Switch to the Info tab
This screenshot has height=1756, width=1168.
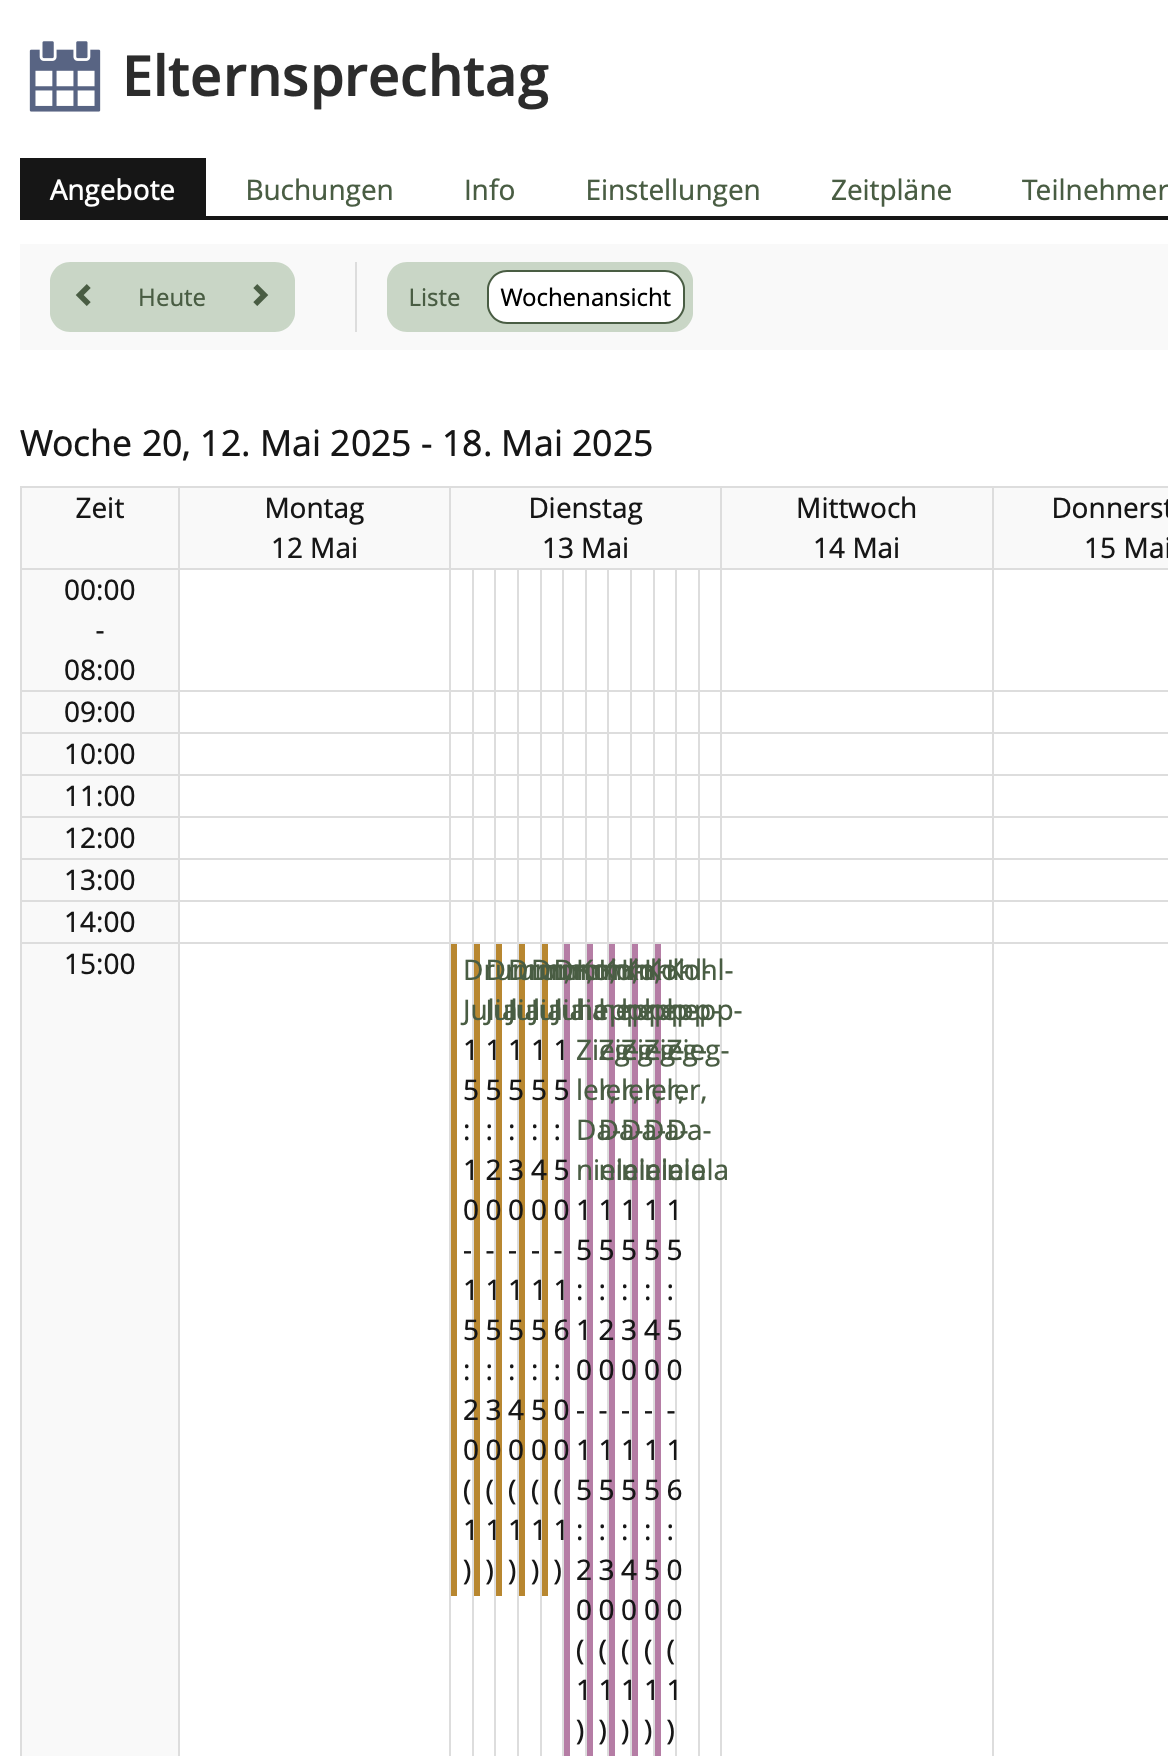coord(489,189)
